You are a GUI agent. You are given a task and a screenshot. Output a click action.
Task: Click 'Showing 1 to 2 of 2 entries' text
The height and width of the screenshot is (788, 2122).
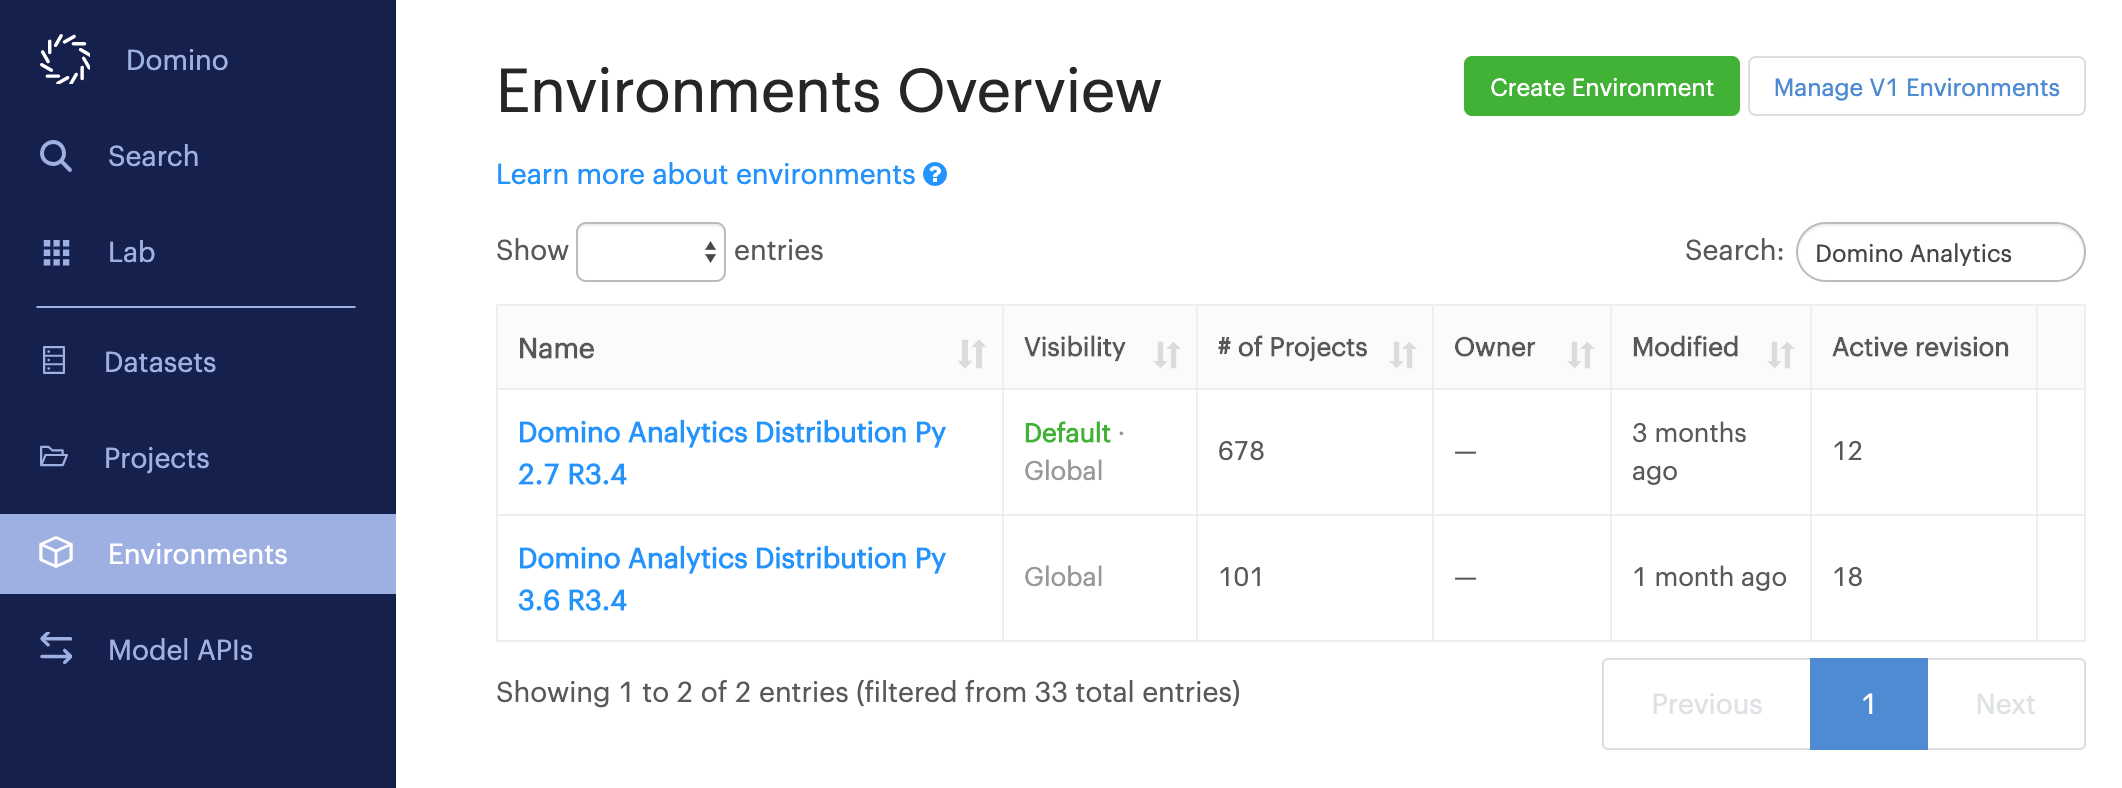[x=672, y=692]
